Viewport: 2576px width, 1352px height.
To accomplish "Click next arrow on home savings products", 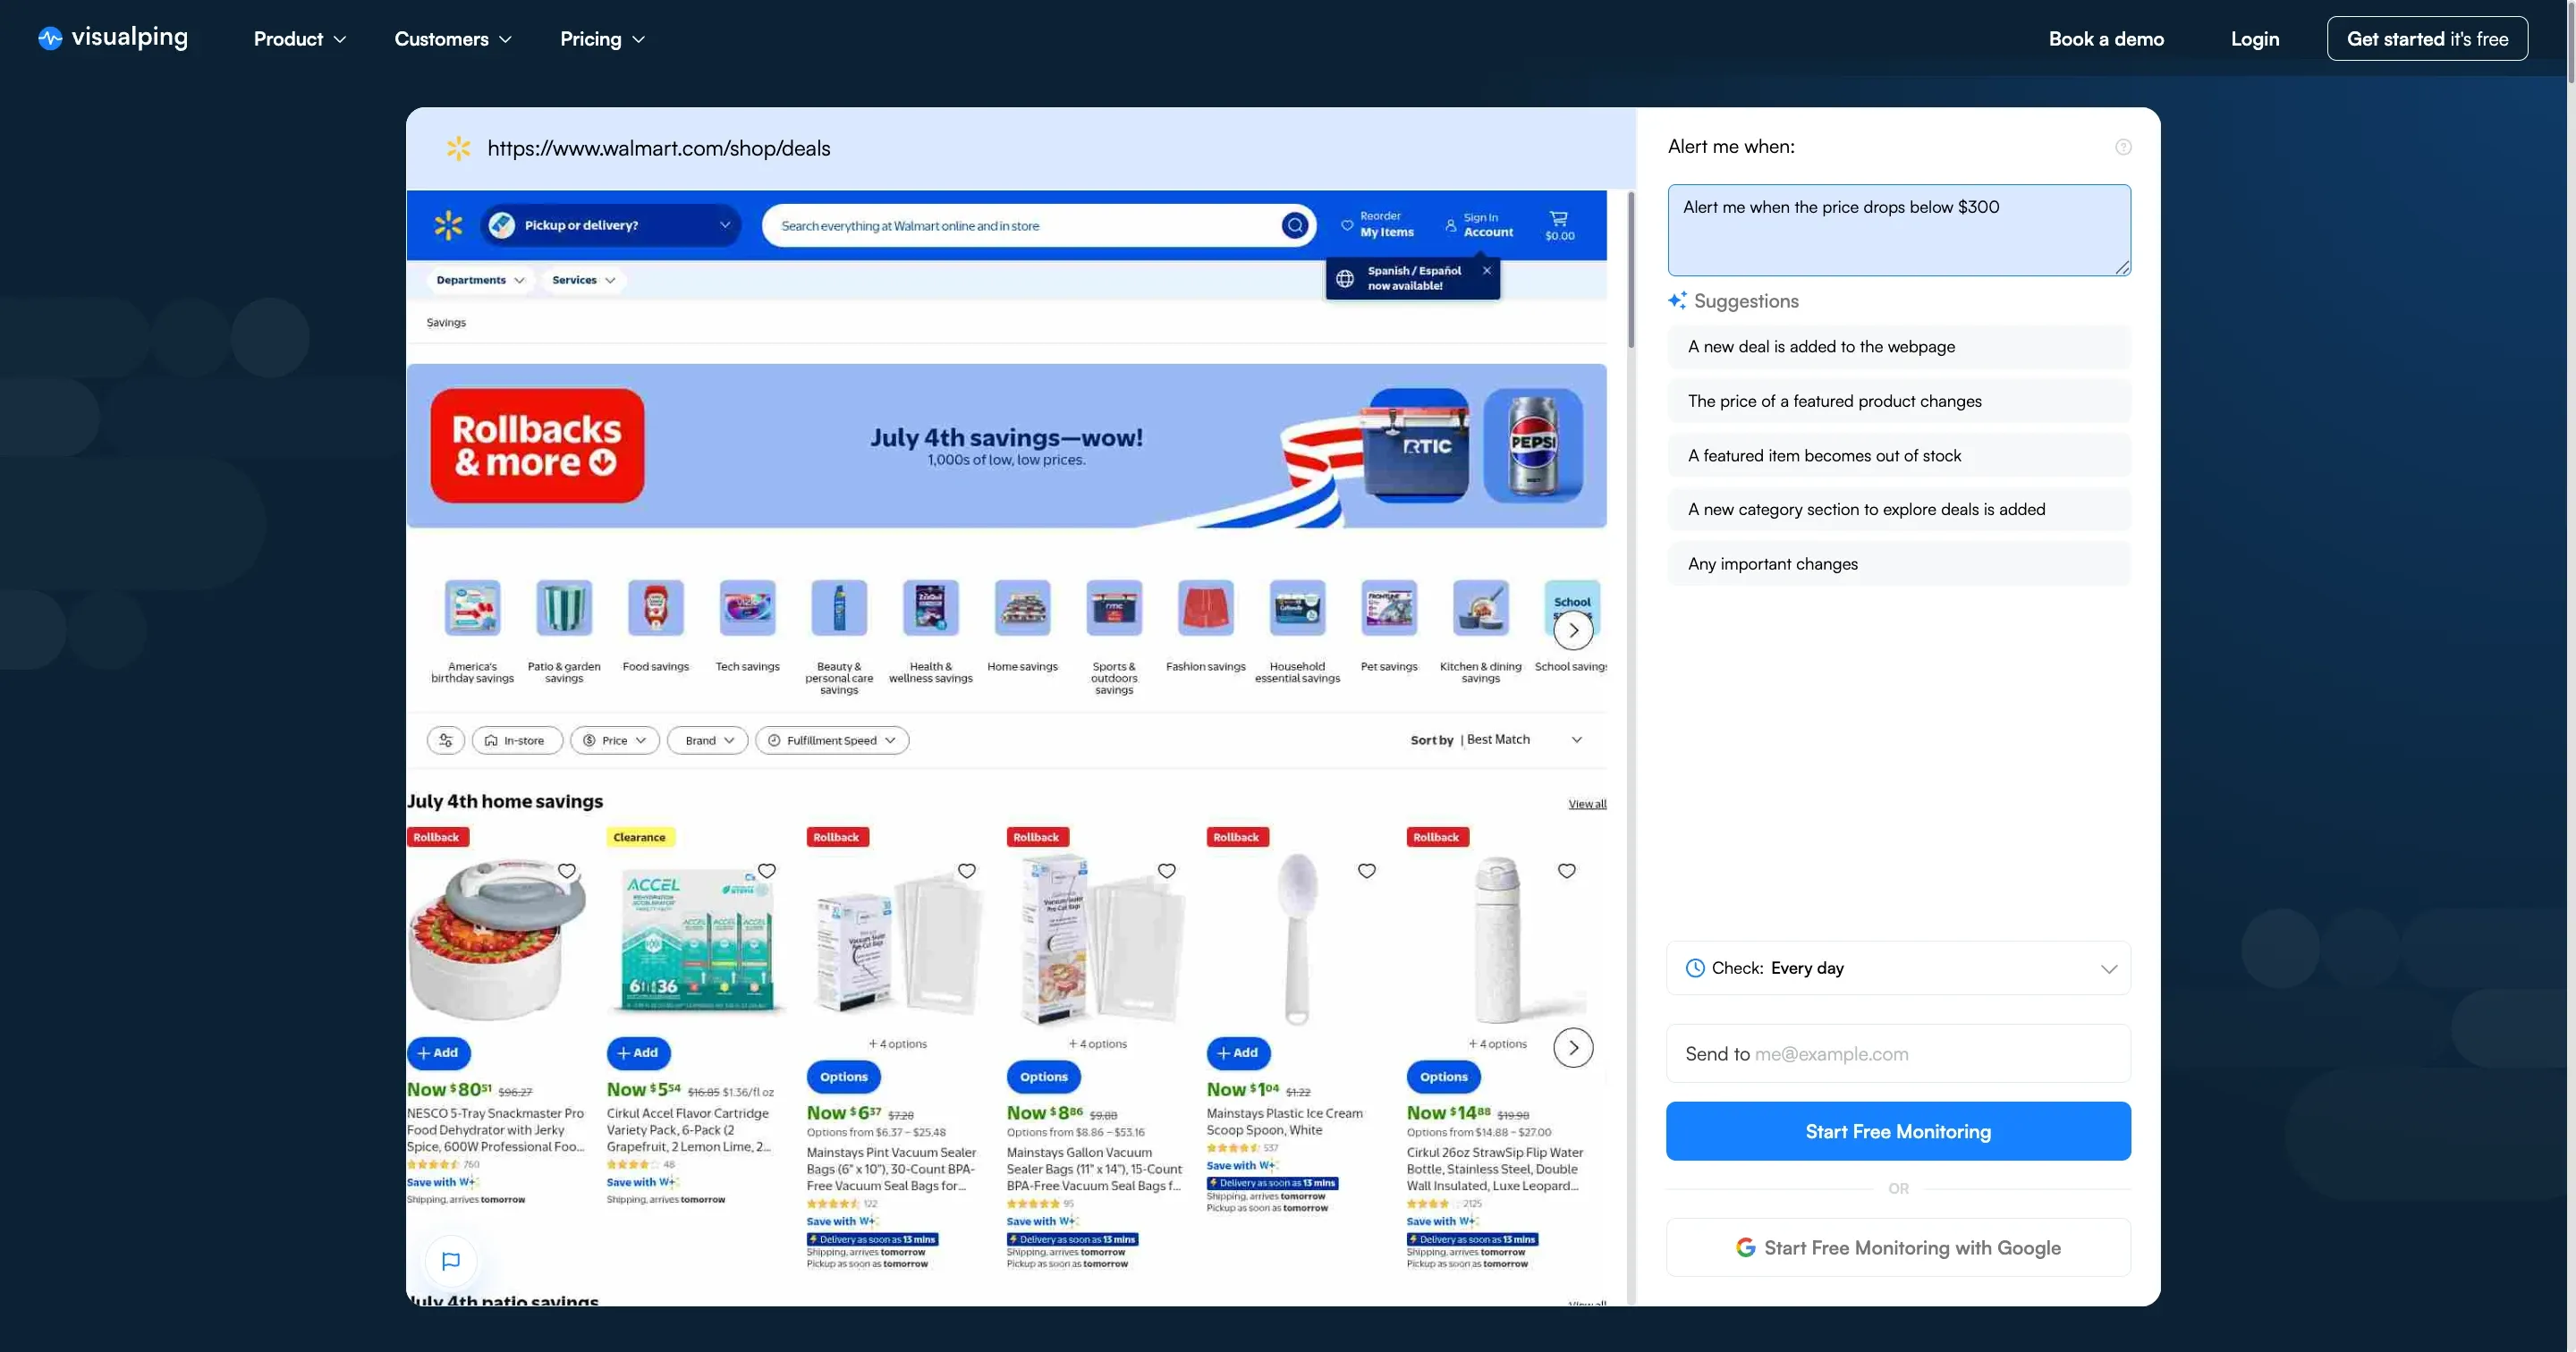I will coord(1573,1047).
